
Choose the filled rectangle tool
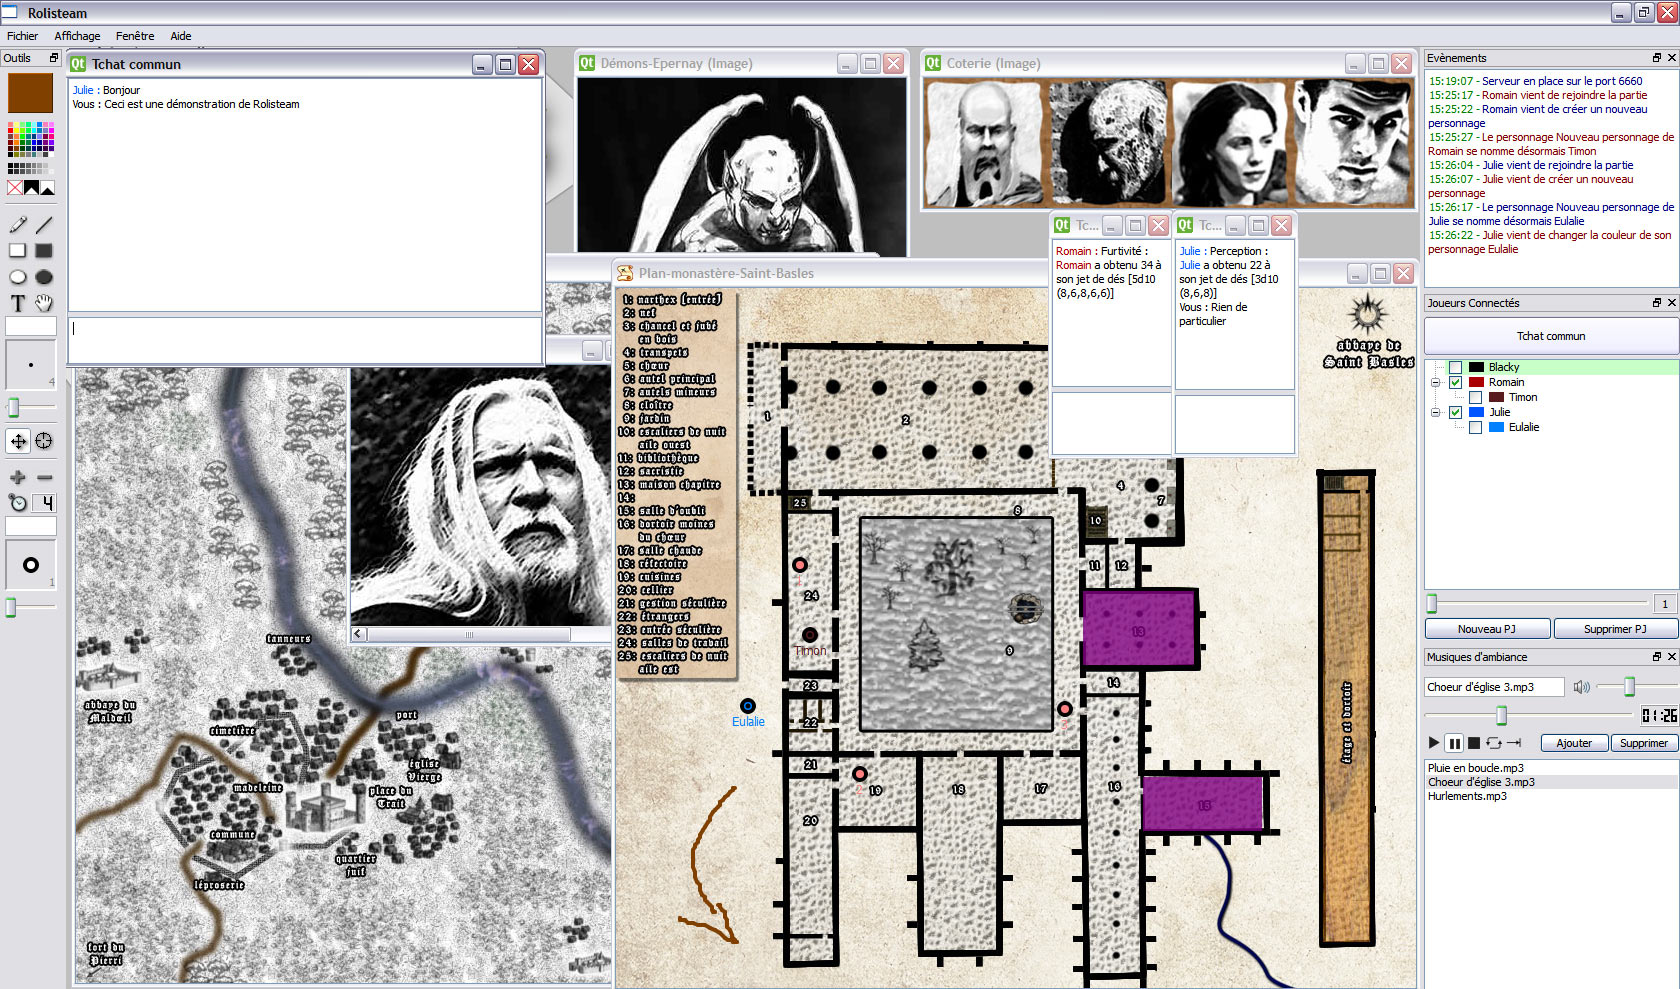(x=44, y=251)
